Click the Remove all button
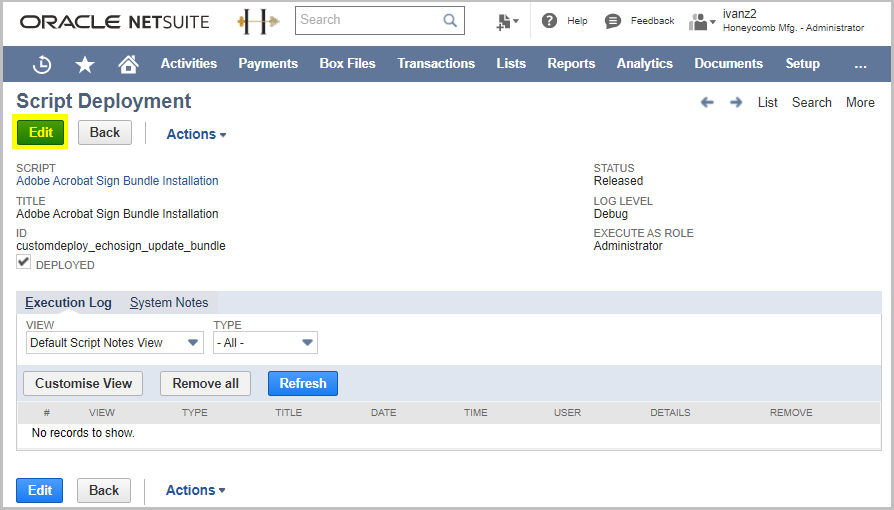This screenshot has width=894, height=510. (x=205, y=383)
